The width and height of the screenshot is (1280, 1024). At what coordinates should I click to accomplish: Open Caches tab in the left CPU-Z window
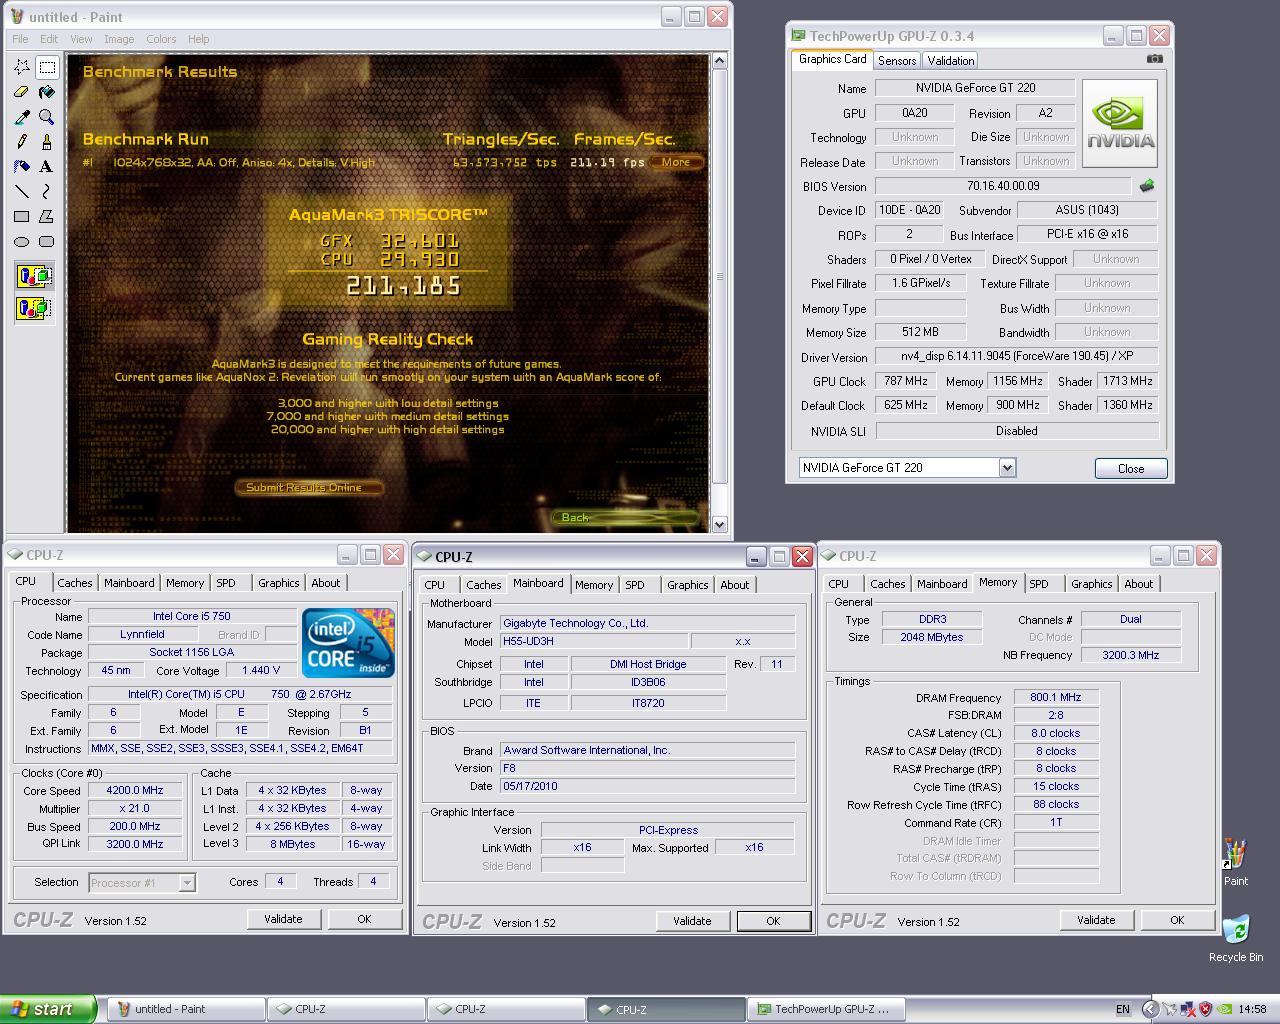74,583
